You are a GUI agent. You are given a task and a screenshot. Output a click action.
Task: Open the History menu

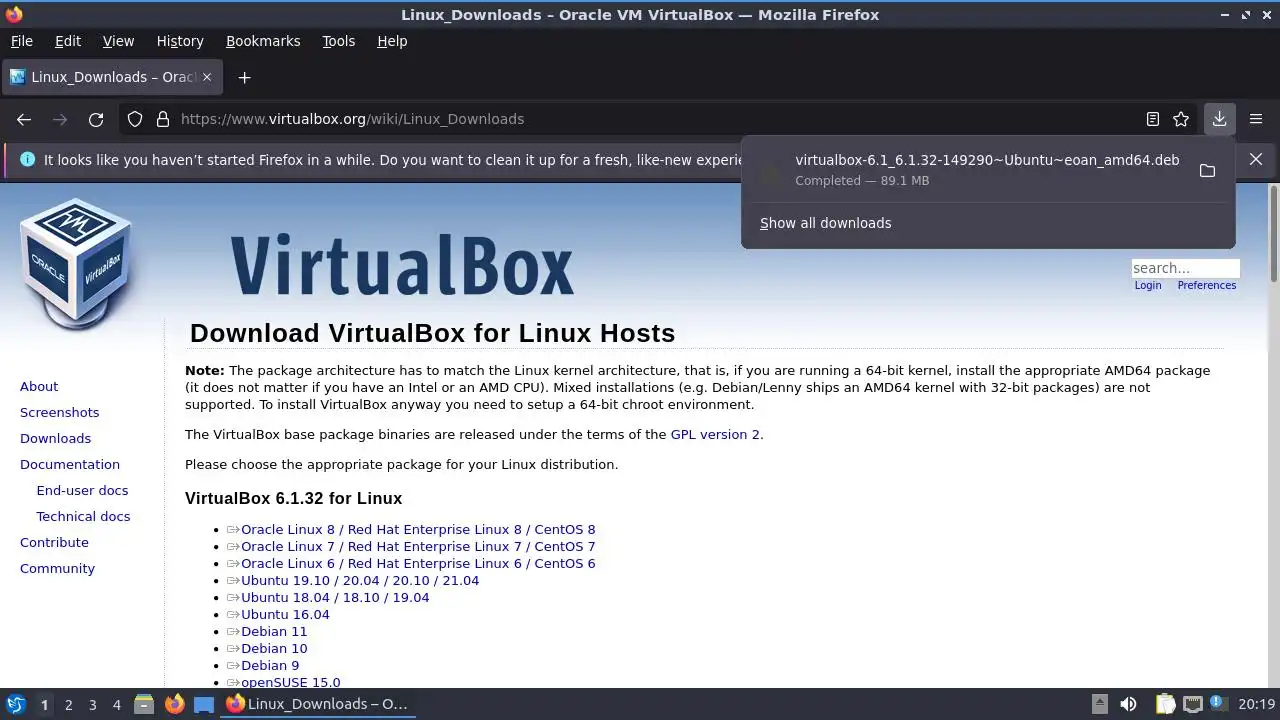coord(180,41)
